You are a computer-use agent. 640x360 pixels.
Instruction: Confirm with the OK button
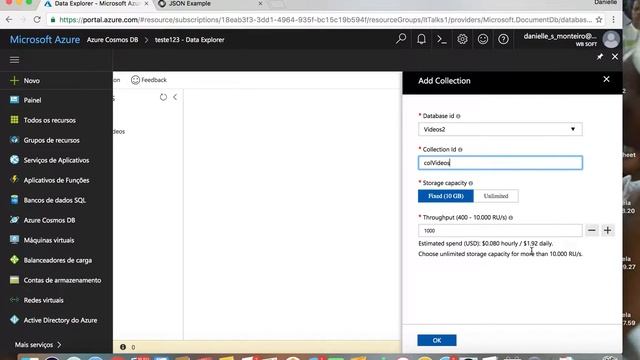pos(437,340)
